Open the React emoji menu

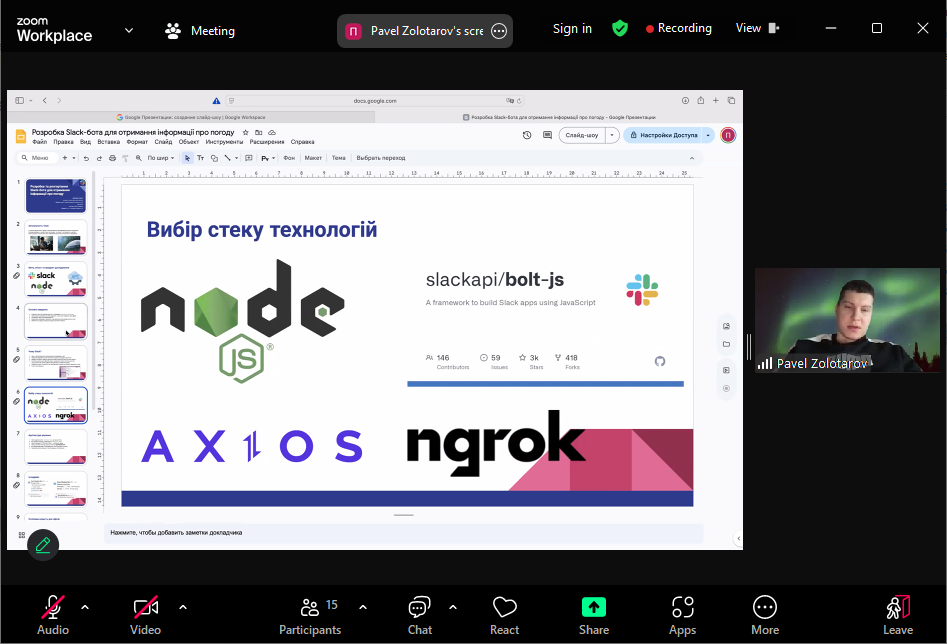tap(504, 614)
